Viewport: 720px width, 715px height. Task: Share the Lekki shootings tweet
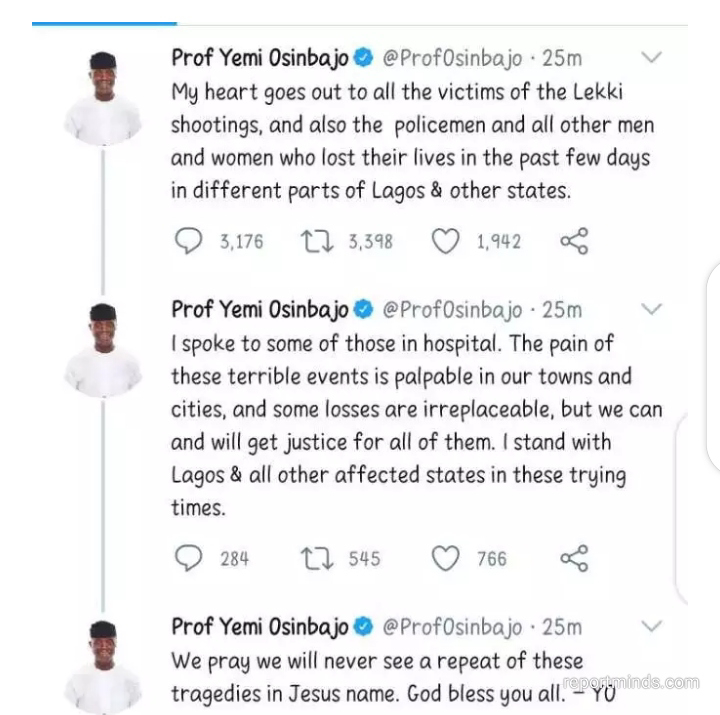tap(574, 241)
